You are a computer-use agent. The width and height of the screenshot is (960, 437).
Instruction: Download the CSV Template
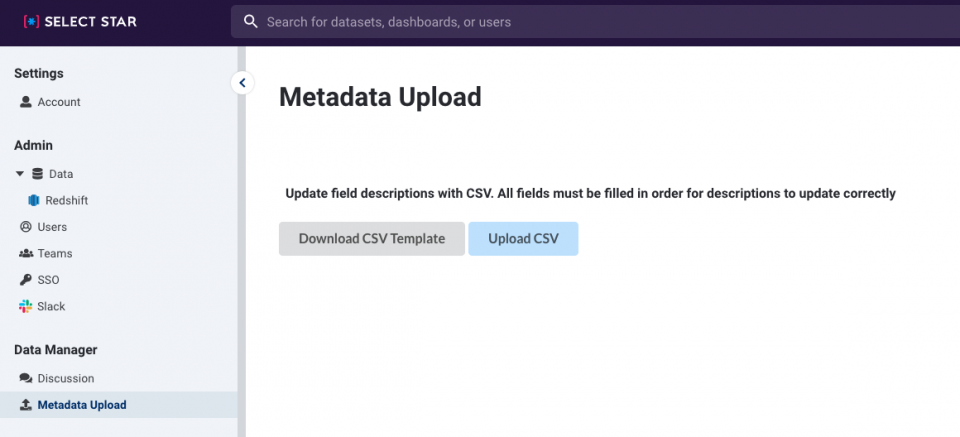372,239
